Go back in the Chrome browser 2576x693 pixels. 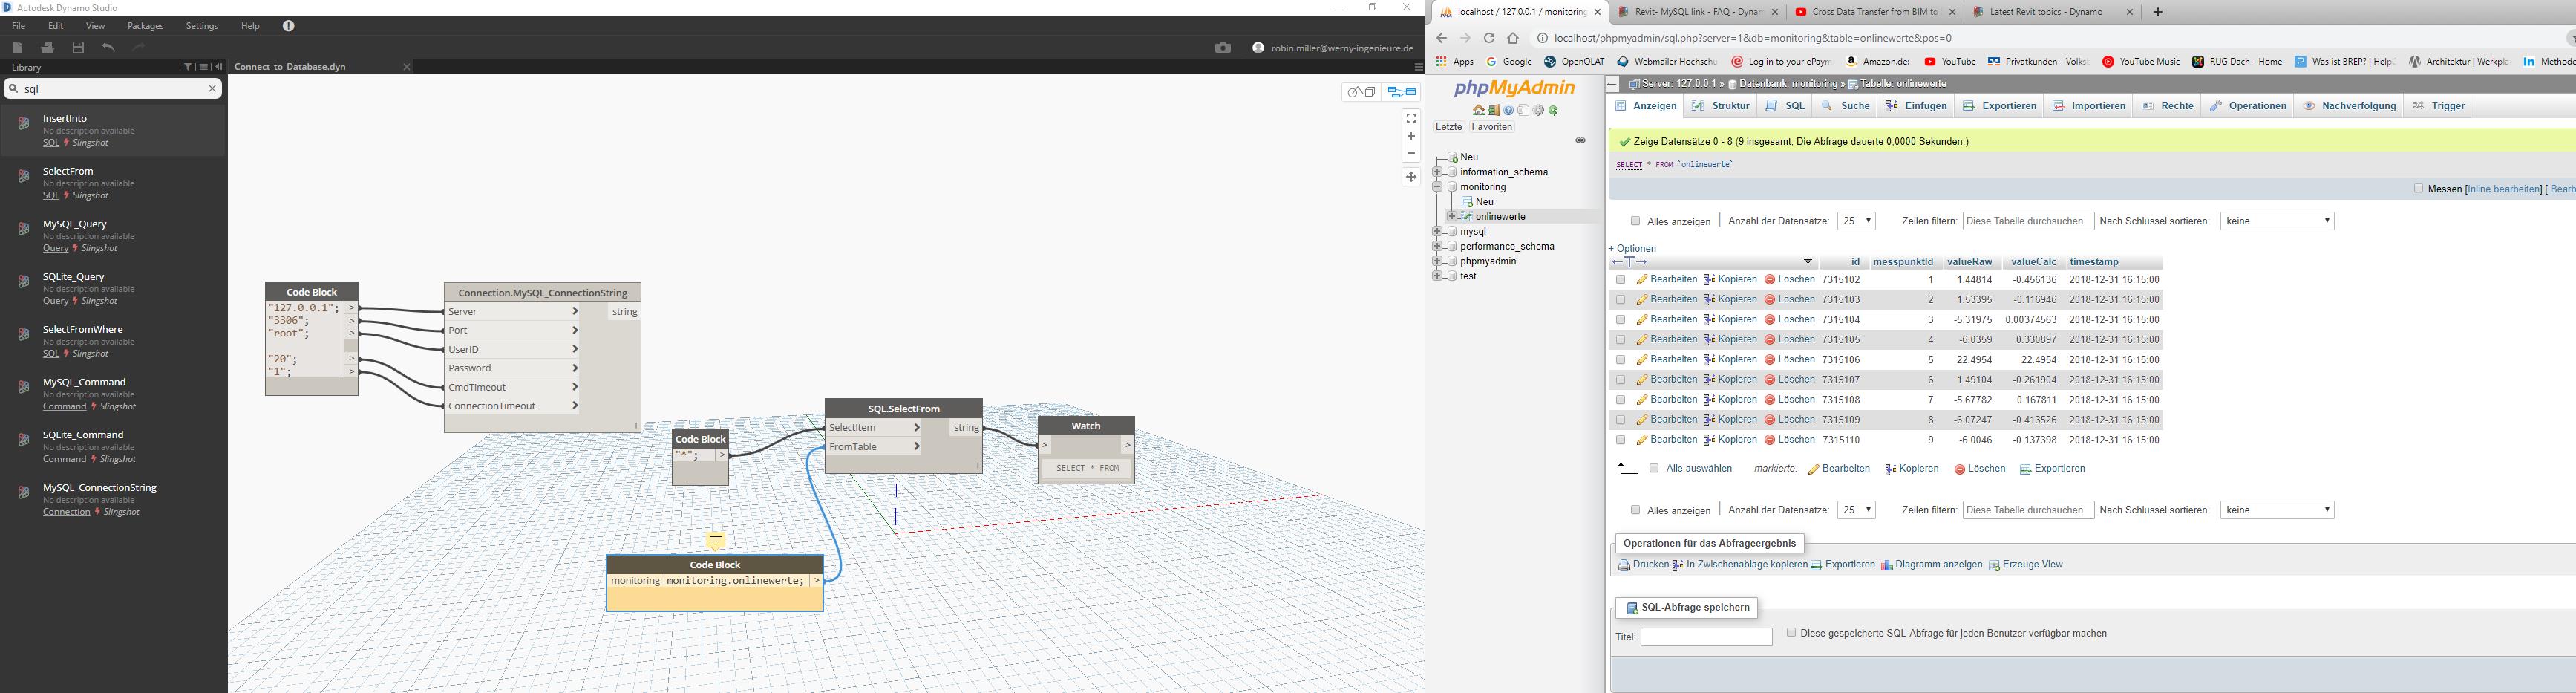[x=1441, y=38]
